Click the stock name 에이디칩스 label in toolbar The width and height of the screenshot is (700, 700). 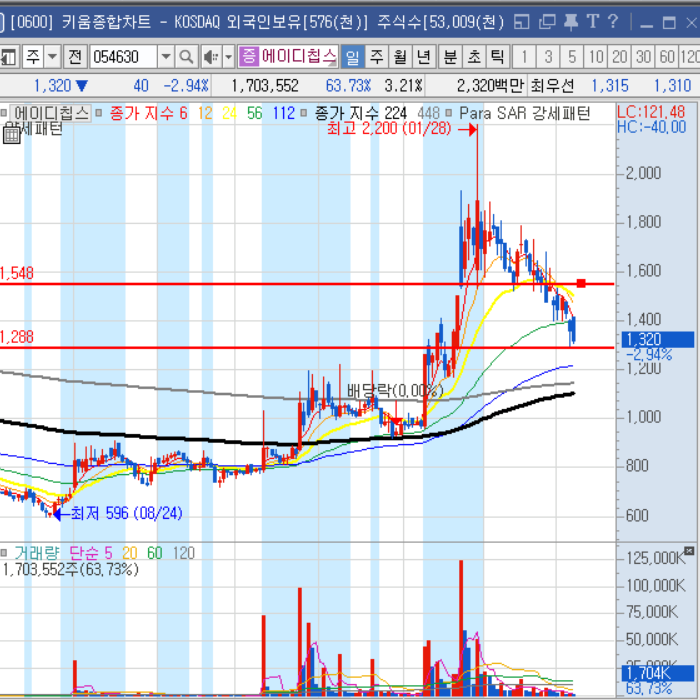pos(299,56)
